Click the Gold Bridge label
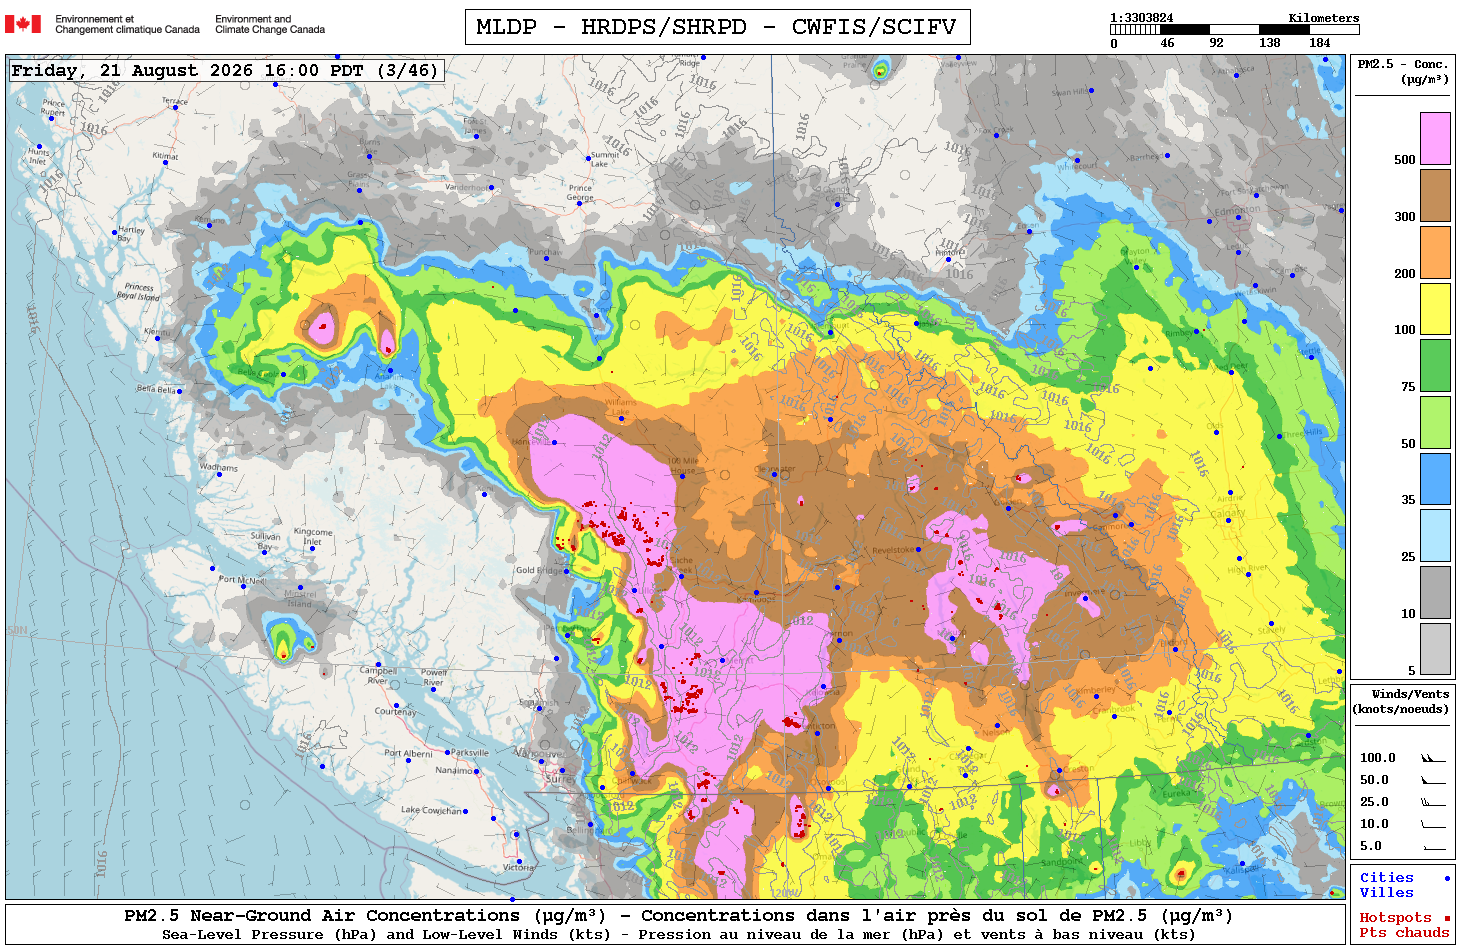The image size is (1460, 950). pos(539,570)
